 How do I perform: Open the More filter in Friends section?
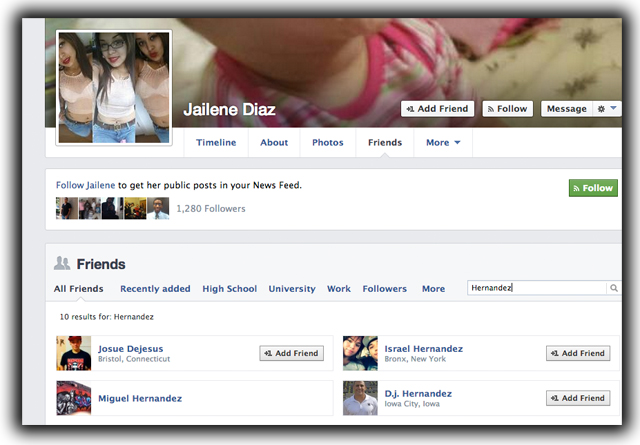pos(433,289)
